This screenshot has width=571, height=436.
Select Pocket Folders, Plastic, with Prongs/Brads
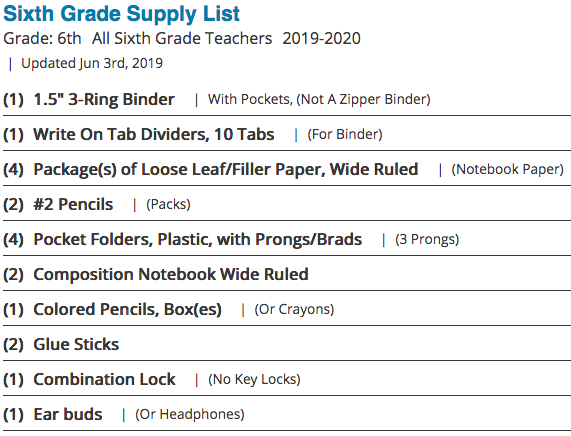[197, 240]
